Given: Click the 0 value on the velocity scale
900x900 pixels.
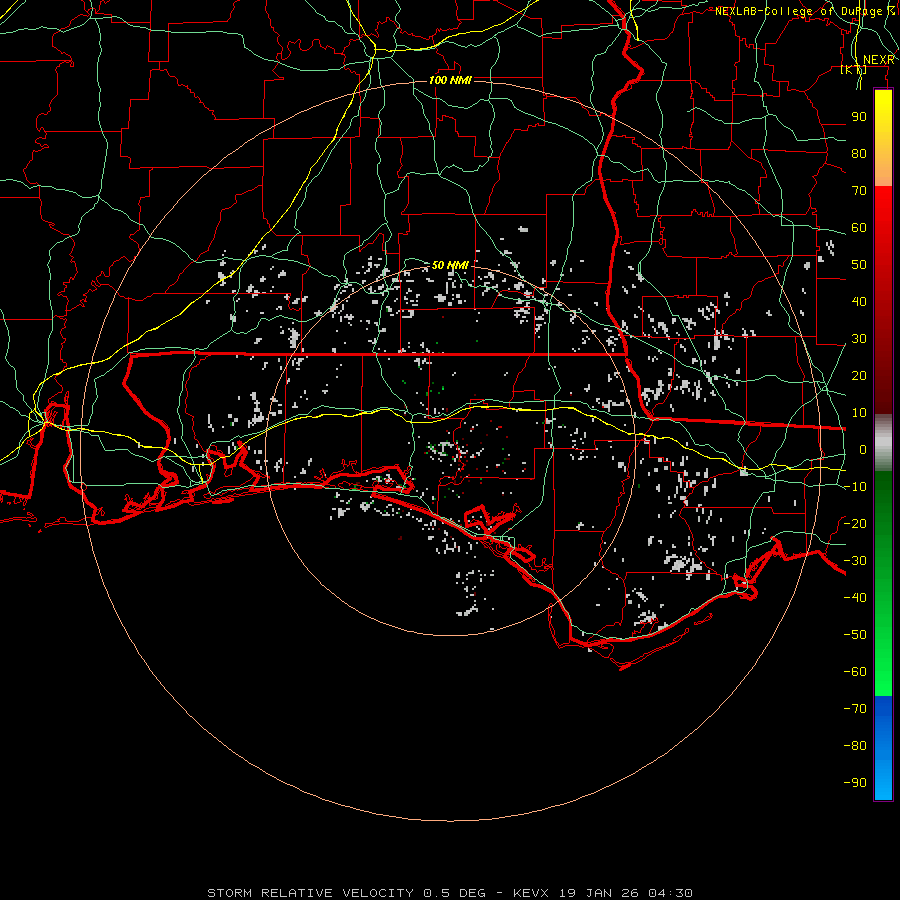Looking at the screenshot, I should [863, 449].
